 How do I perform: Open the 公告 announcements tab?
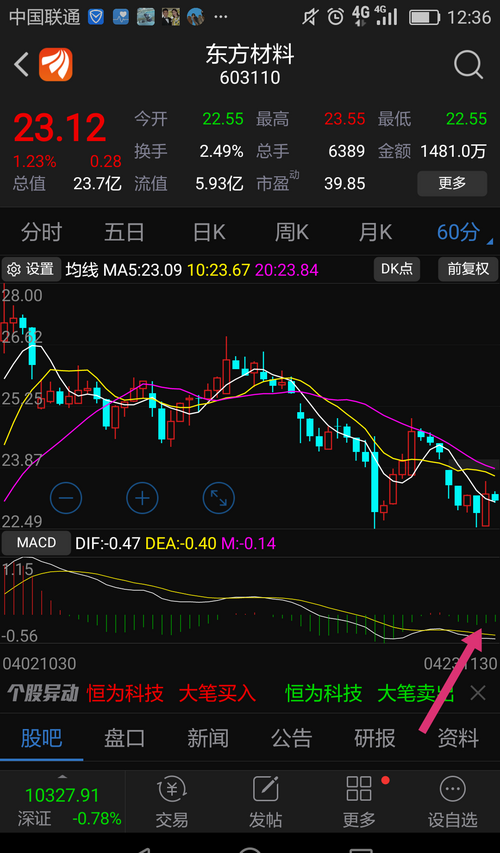point(292,739)
